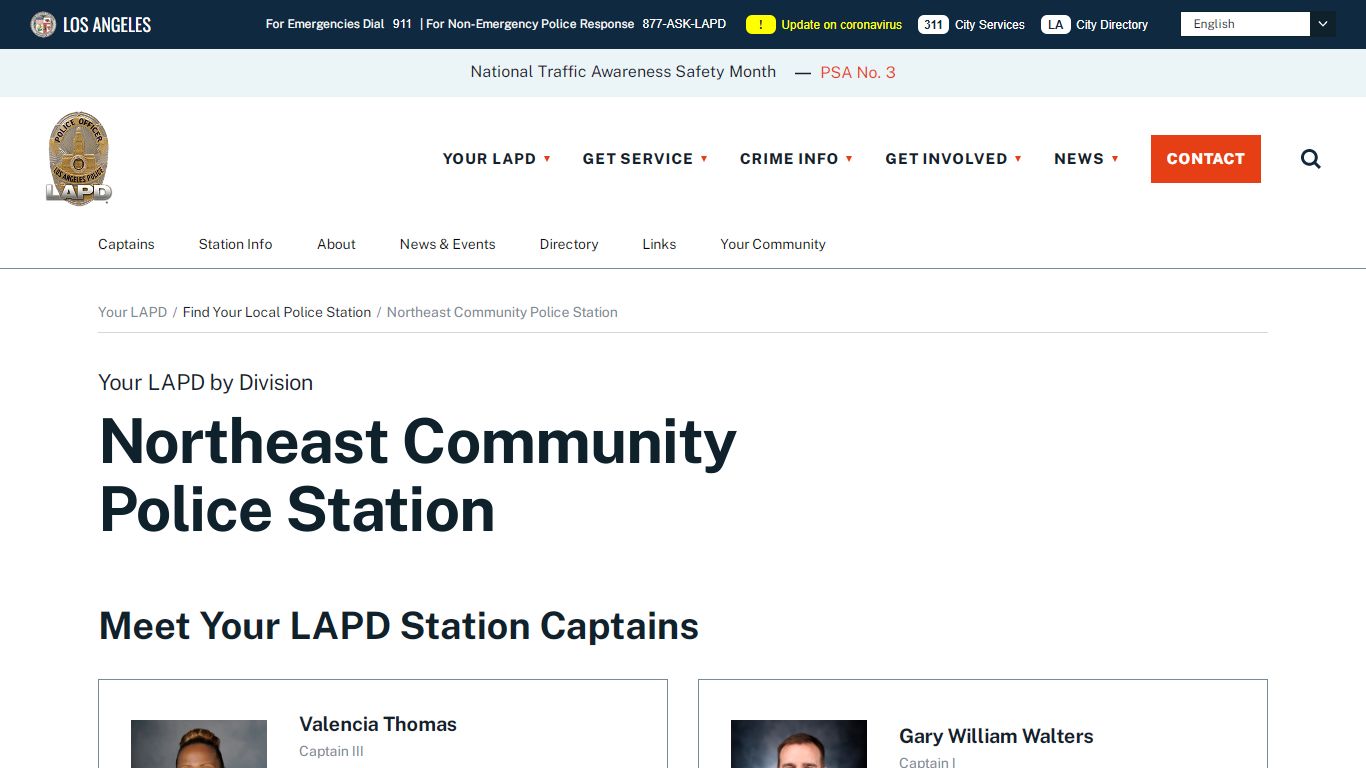The image size is (1366, 768).
Task: Click the yellow exclamation alert badge
Action: coord(761,24)
